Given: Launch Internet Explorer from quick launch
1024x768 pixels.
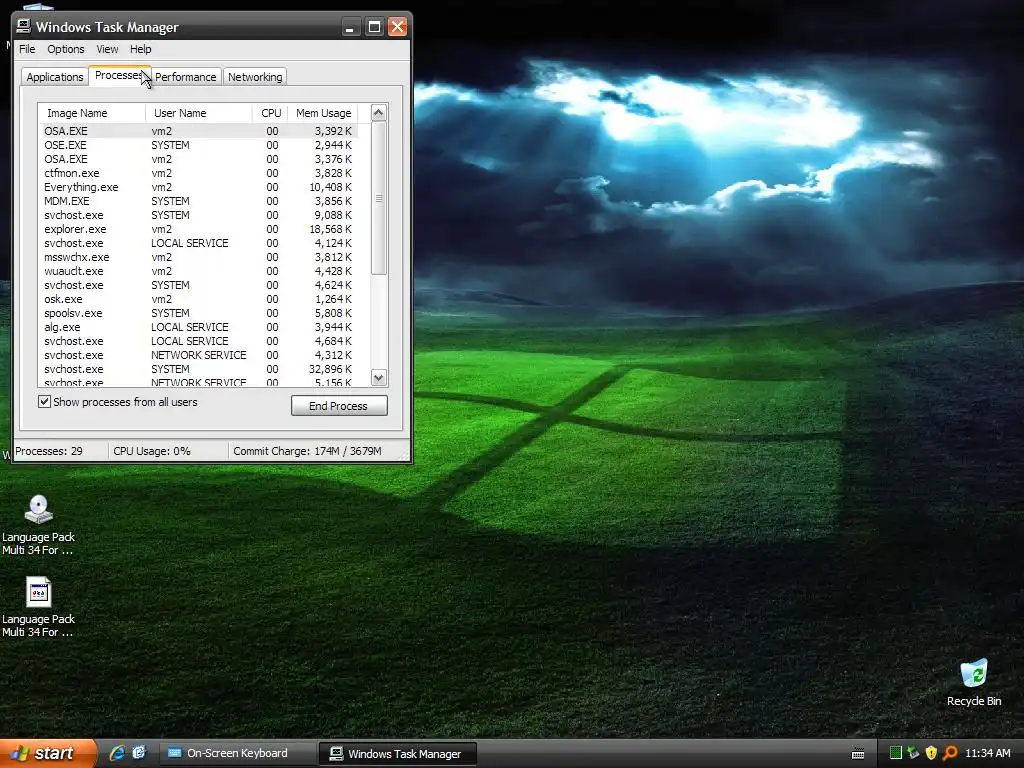Looking at the screenshot, I should 117,753.
